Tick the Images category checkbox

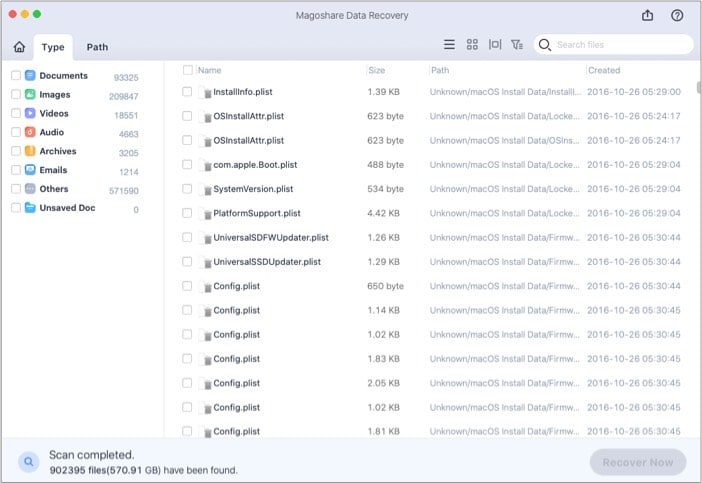pos(16,94)
